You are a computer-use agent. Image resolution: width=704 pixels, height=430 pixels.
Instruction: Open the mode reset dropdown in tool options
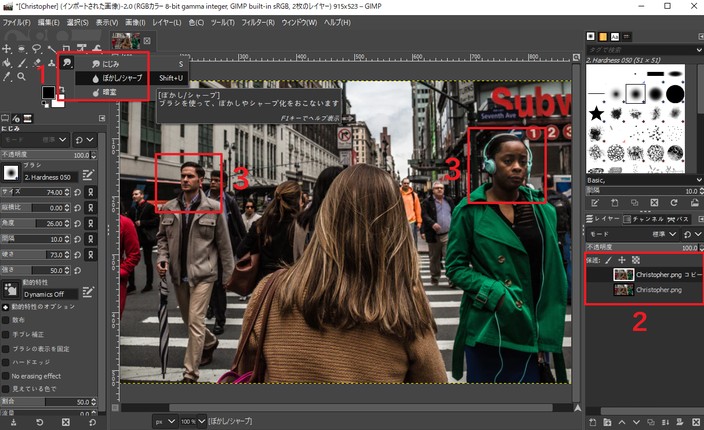tap(84, 140)
